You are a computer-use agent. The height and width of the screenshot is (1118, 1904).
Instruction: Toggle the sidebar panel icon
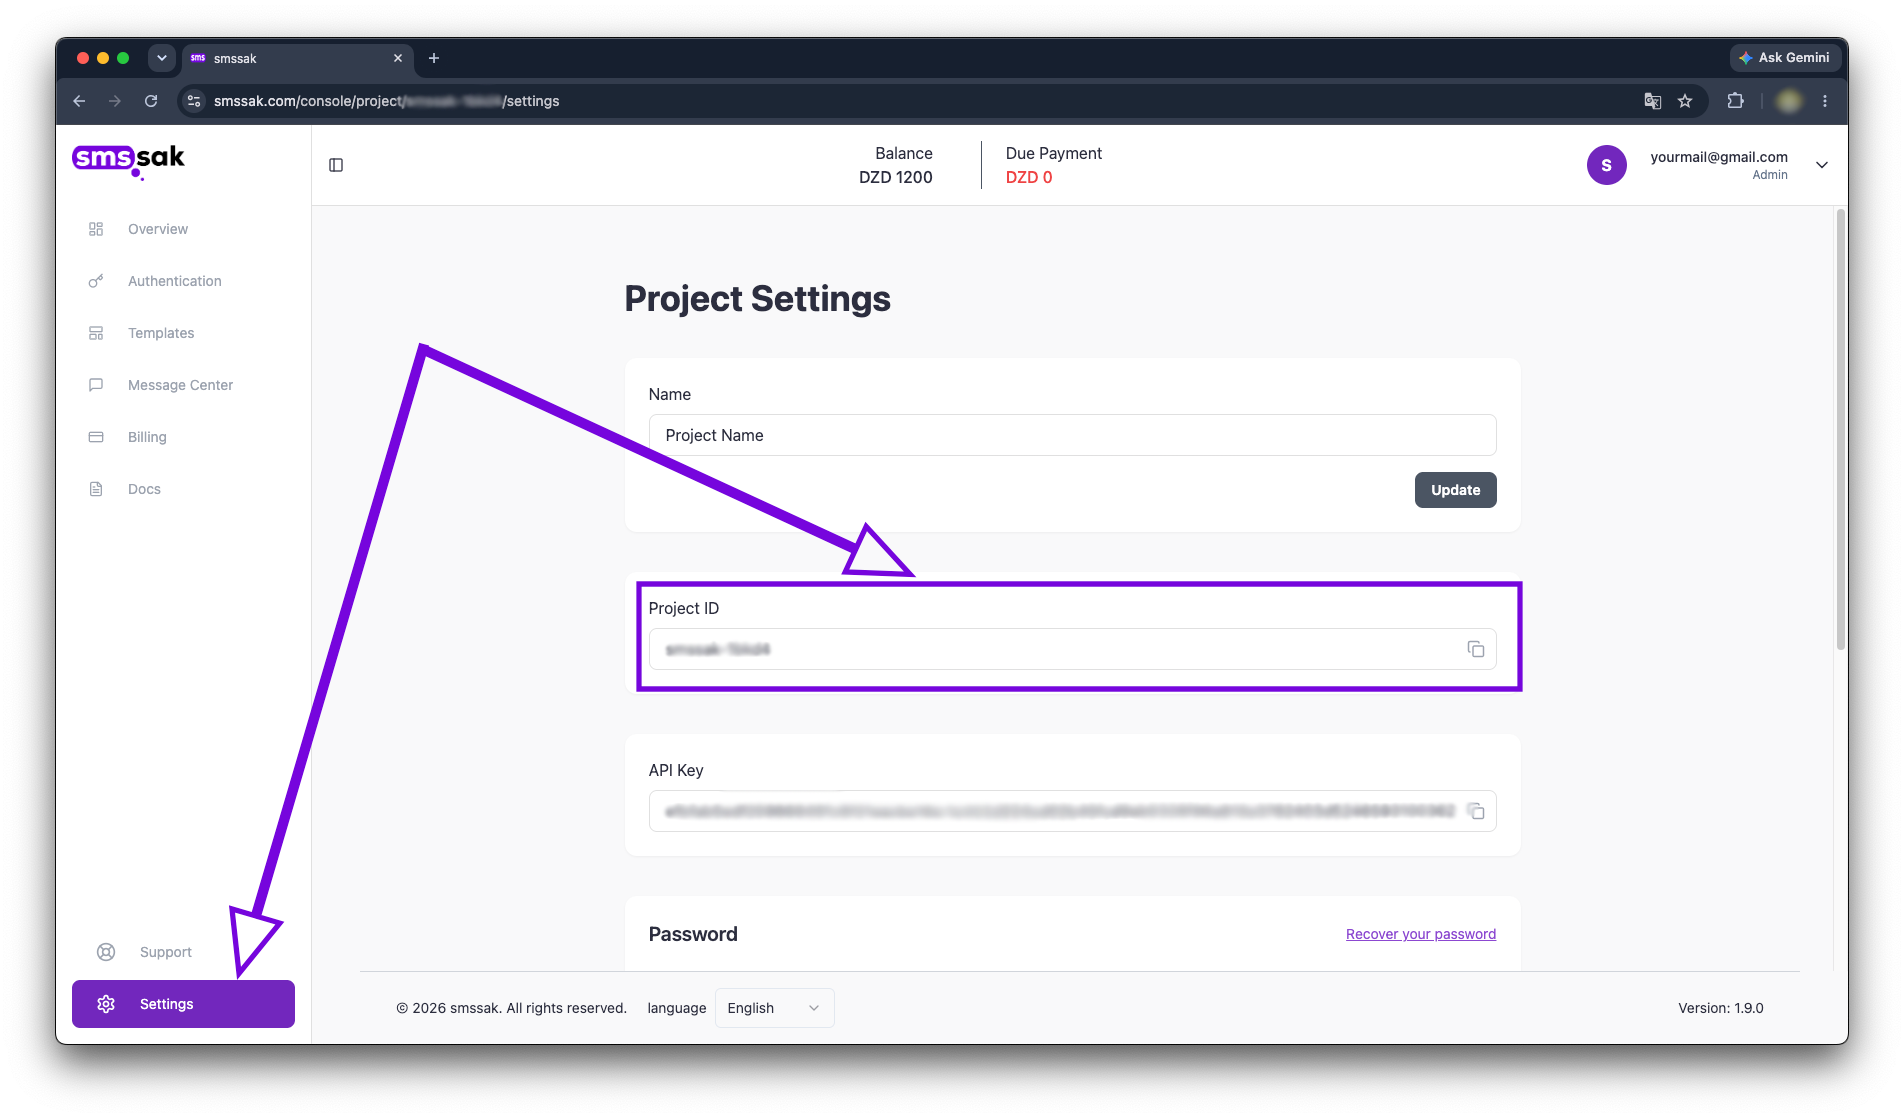[x=336, y=165]
